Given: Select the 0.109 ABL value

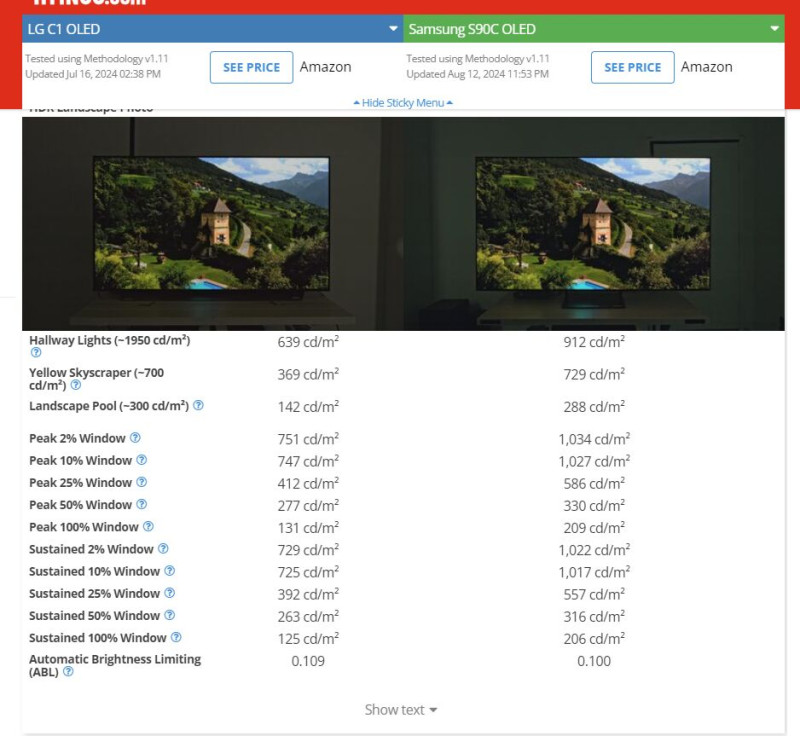Looking at the screenshot, I should pyautogui.click(x=308, y=661).
